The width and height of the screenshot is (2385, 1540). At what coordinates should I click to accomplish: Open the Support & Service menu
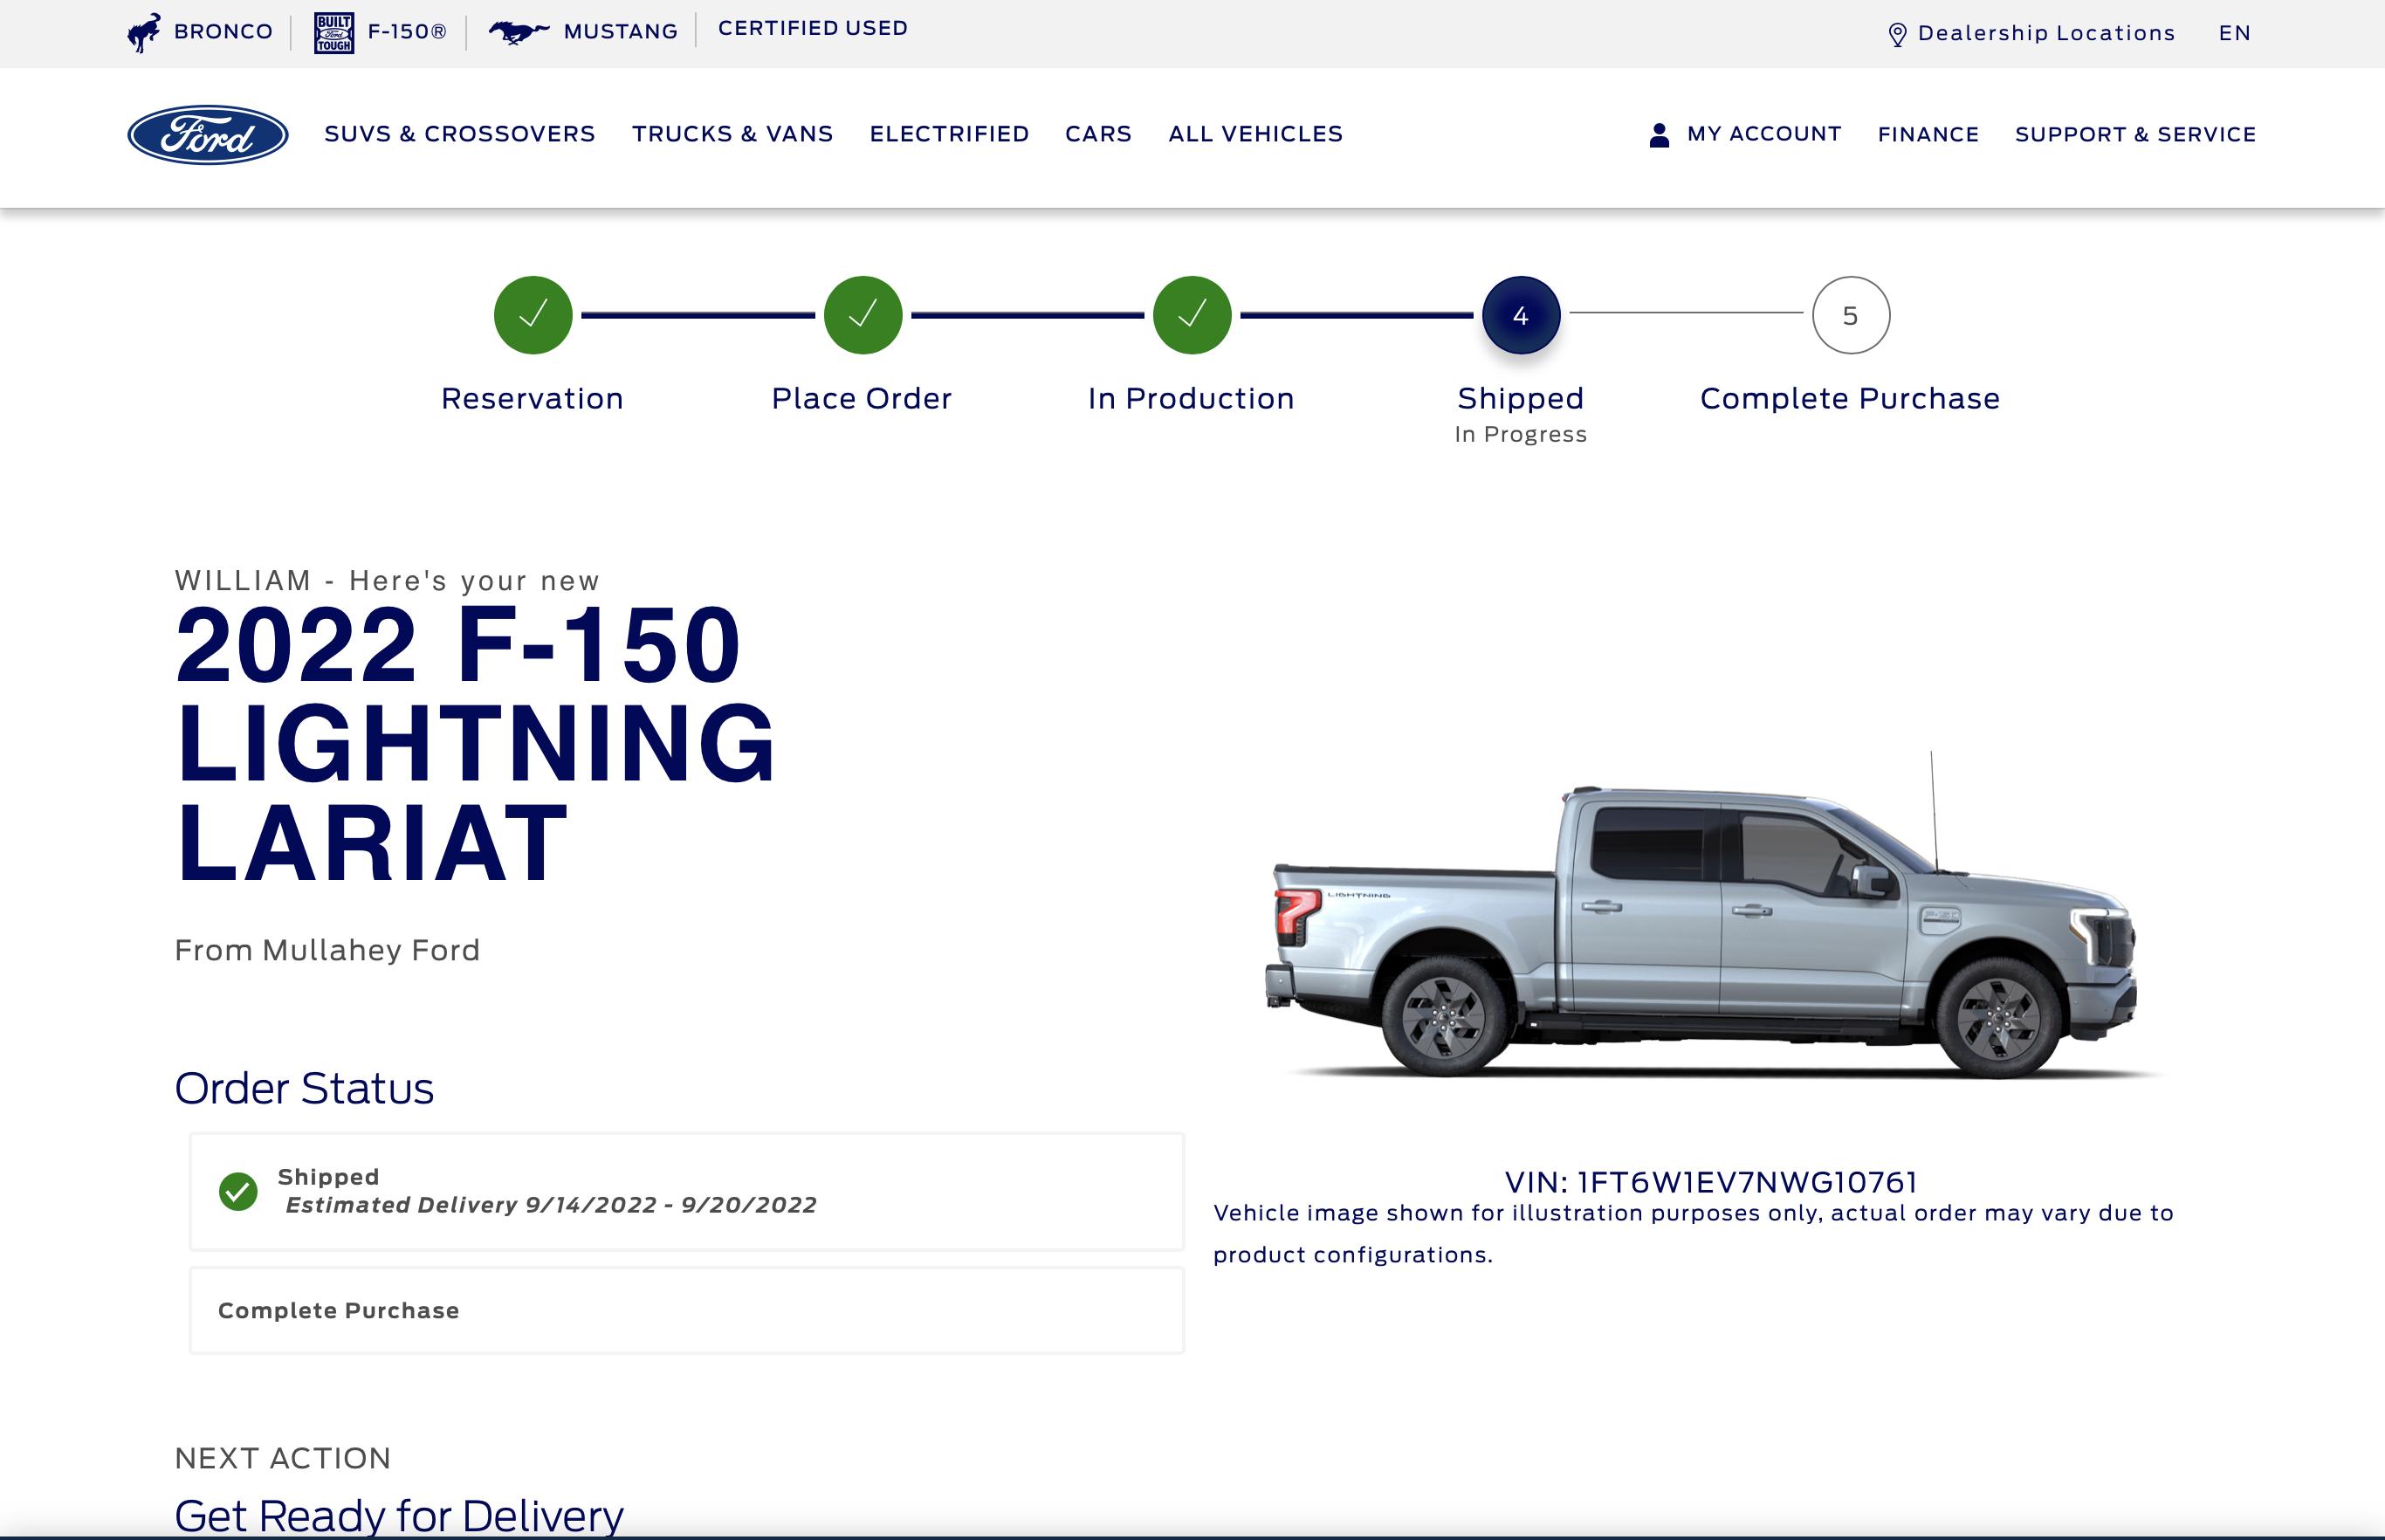[2135, 135]
